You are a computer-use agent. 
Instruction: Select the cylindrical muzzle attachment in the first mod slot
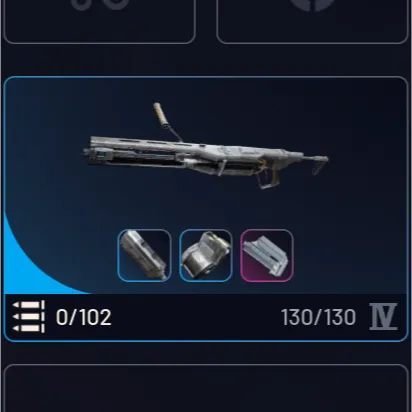(x=144, y=256)
